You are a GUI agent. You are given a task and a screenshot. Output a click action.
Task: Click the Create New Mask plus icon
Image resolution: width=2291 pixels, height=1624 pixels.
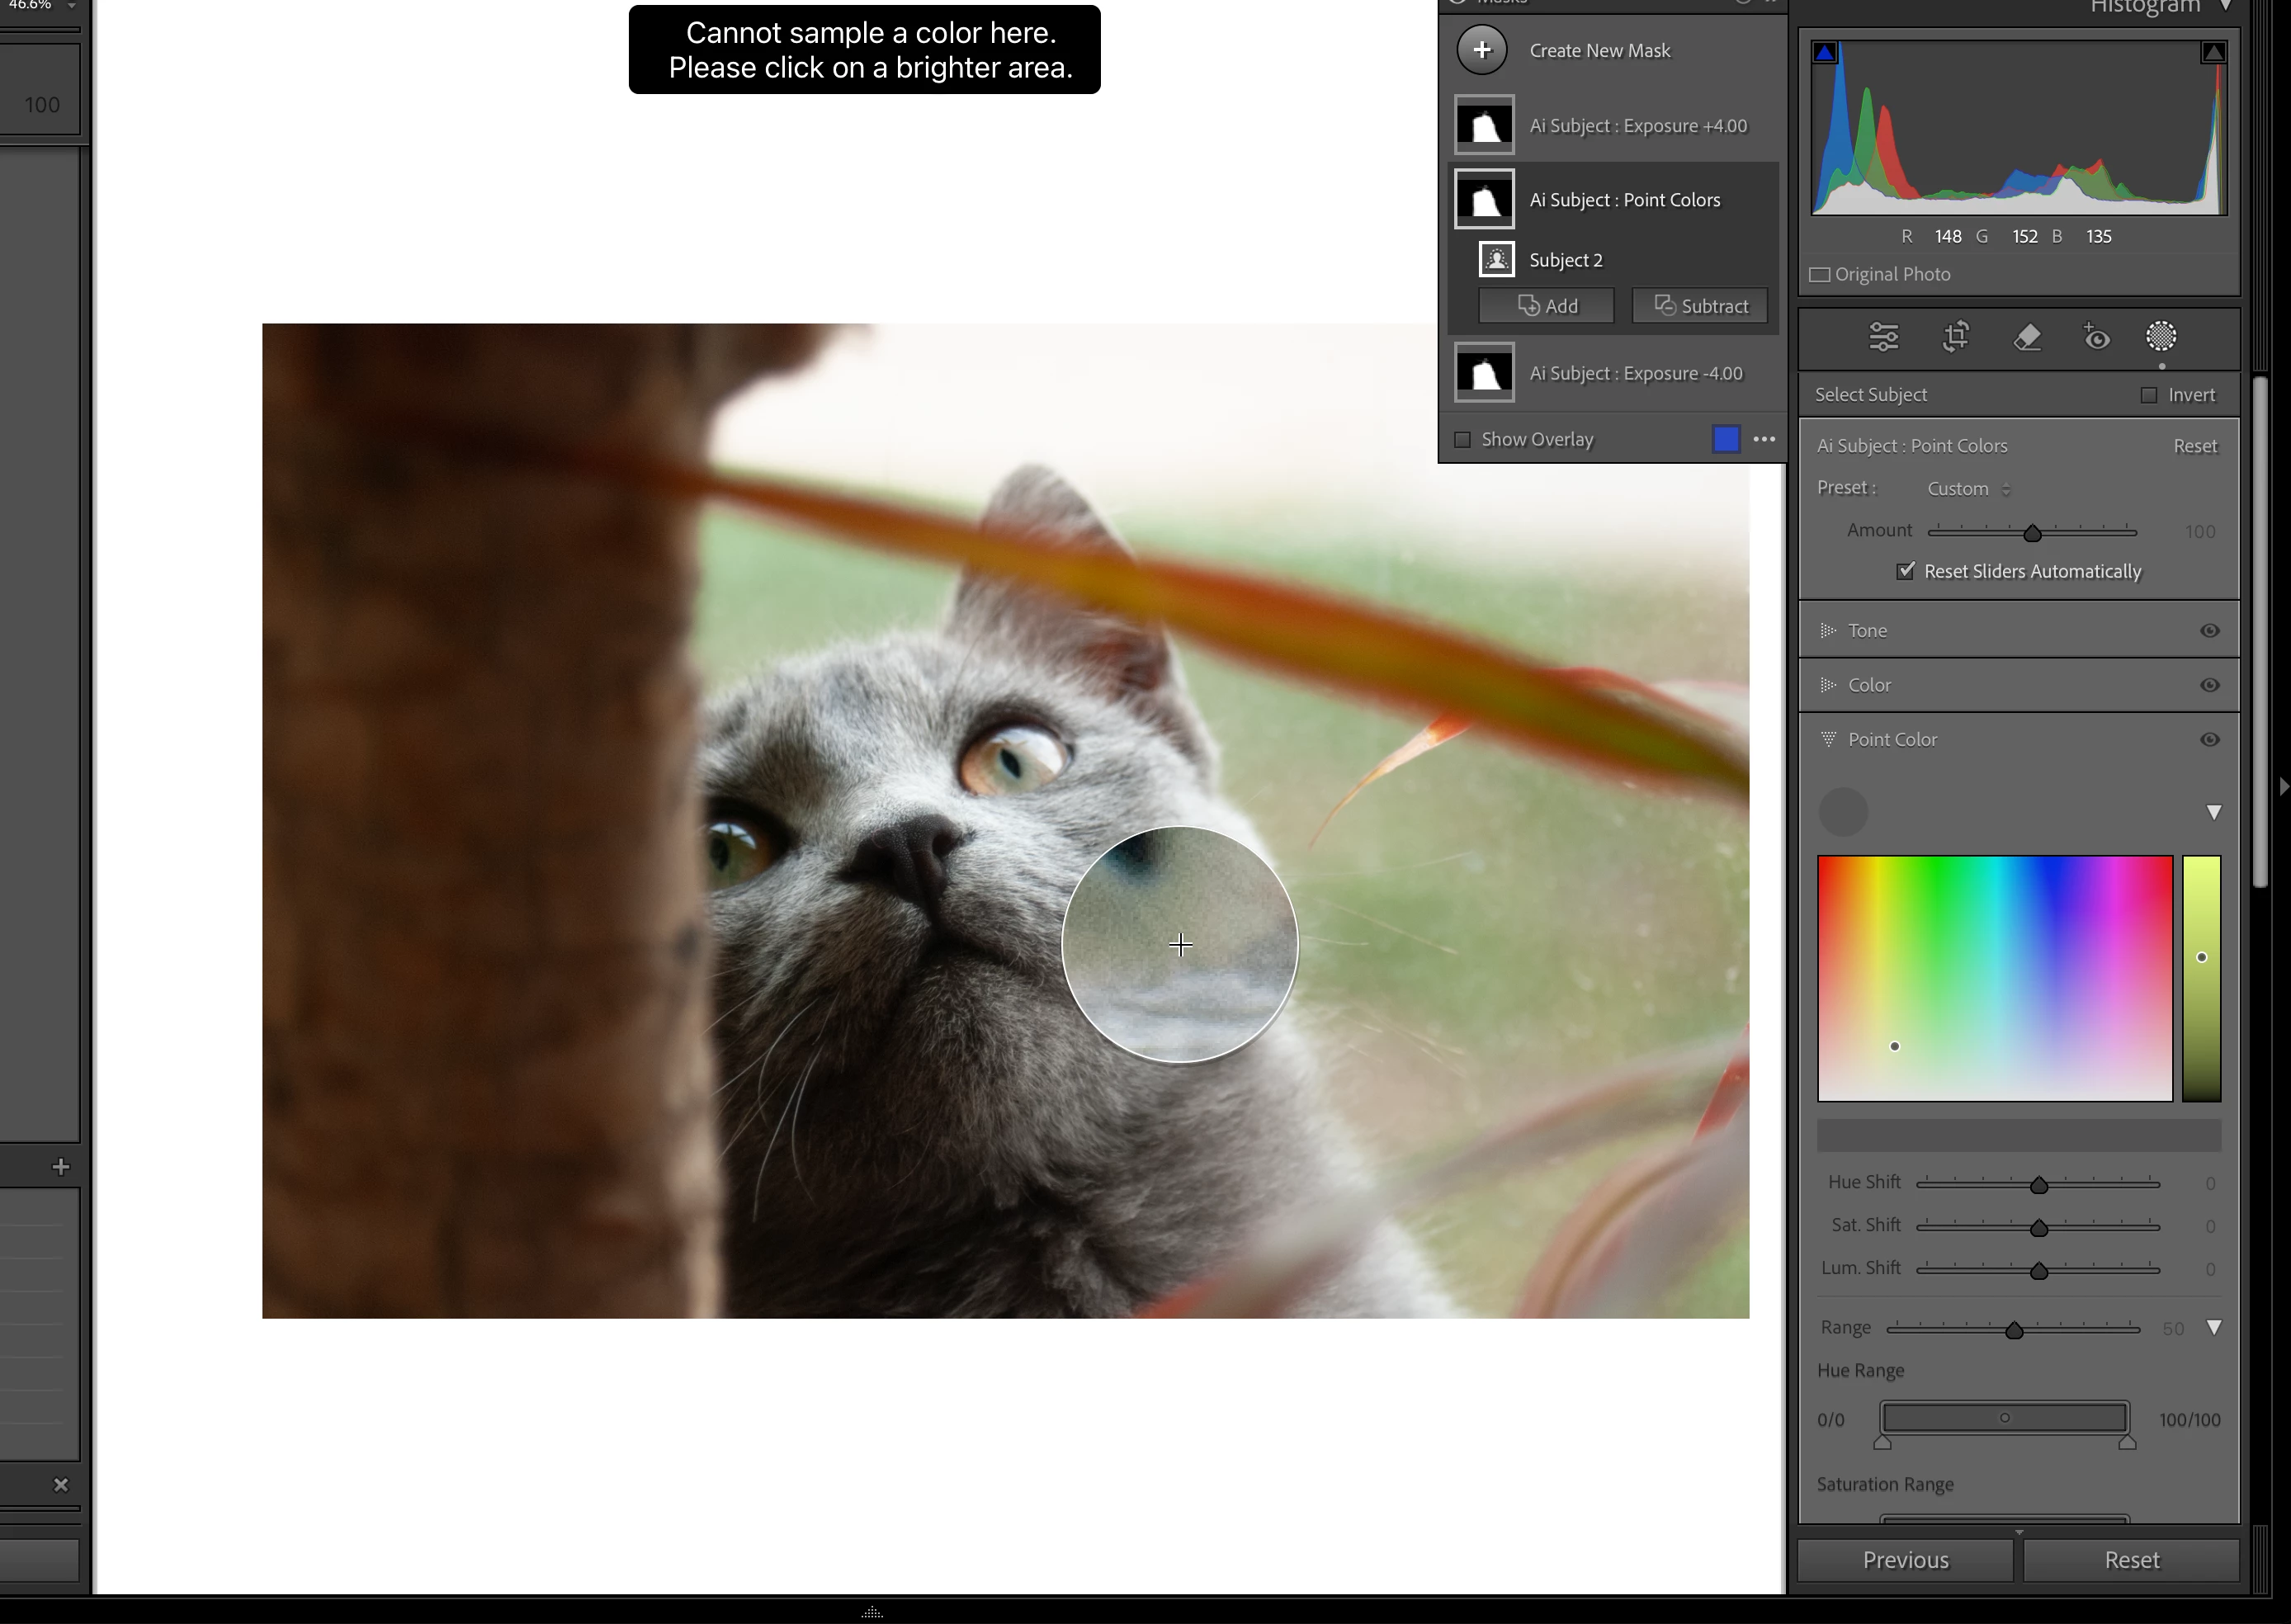coord(1482,50)
